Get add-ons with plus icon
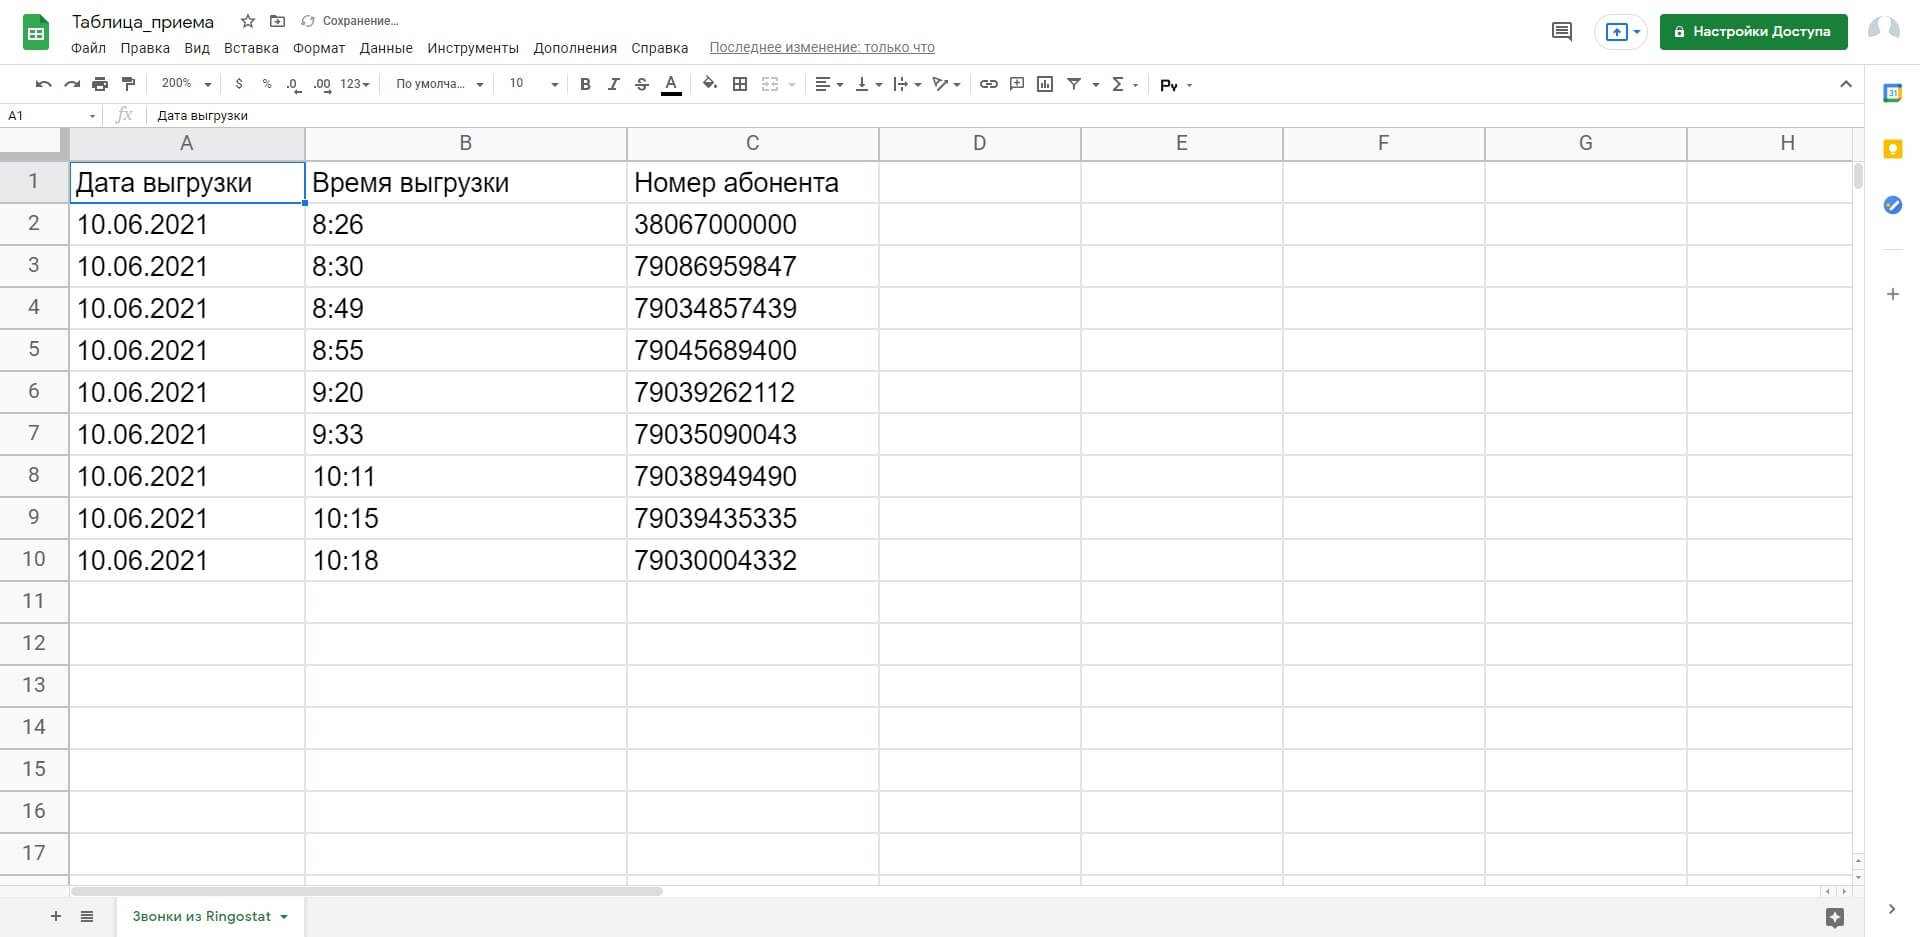The height and width of the screenshot is (937, 1920). 1892,294
